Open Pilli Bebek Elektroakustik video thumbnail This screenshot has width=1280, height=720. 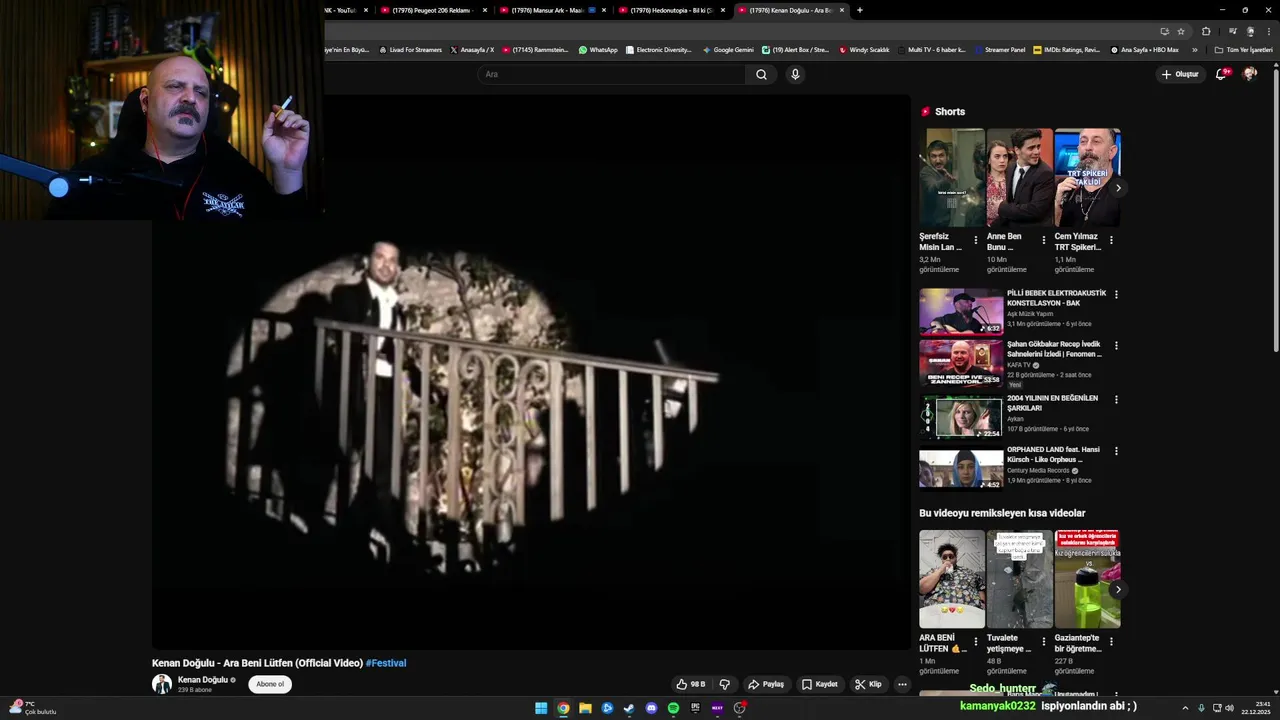[x=961, y=311]
